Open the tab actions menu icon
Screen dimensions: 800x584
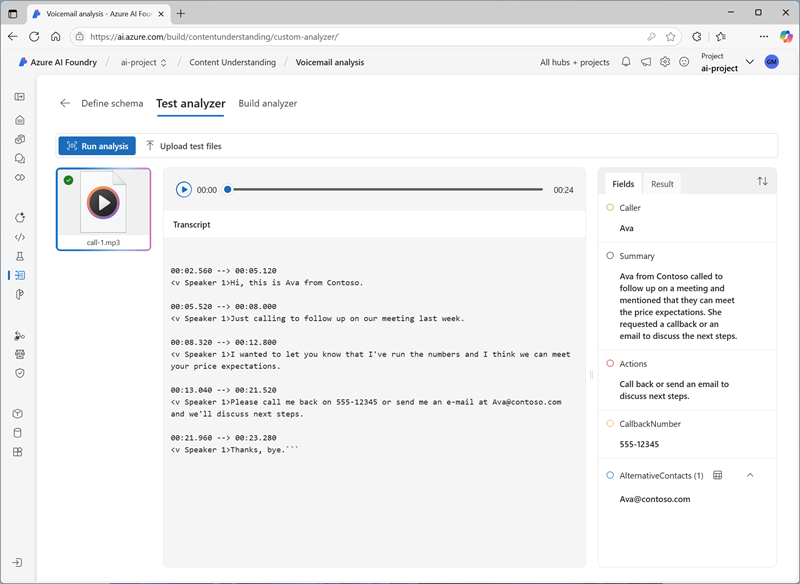[13, 14]
